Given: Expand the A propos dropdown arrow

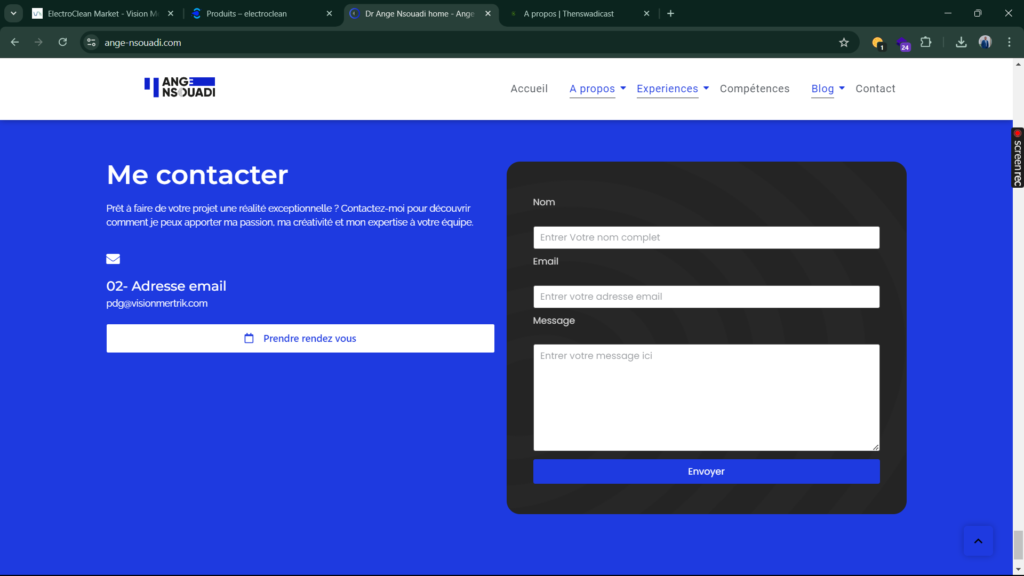Looking at the screenshot, I should [623, 88].
